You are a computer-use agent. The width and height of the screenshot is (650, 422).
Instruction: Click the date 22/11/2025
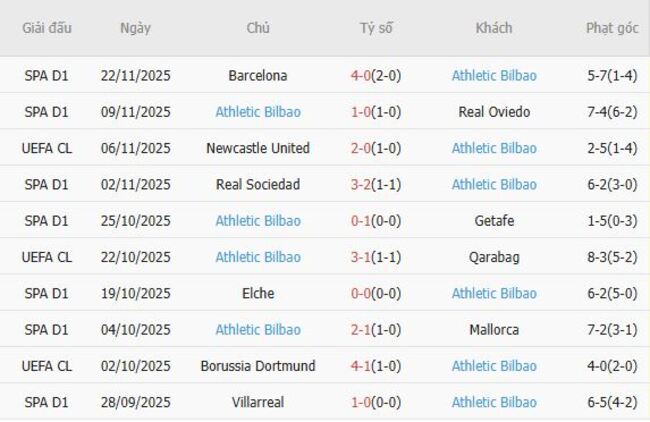click(136, 75)
